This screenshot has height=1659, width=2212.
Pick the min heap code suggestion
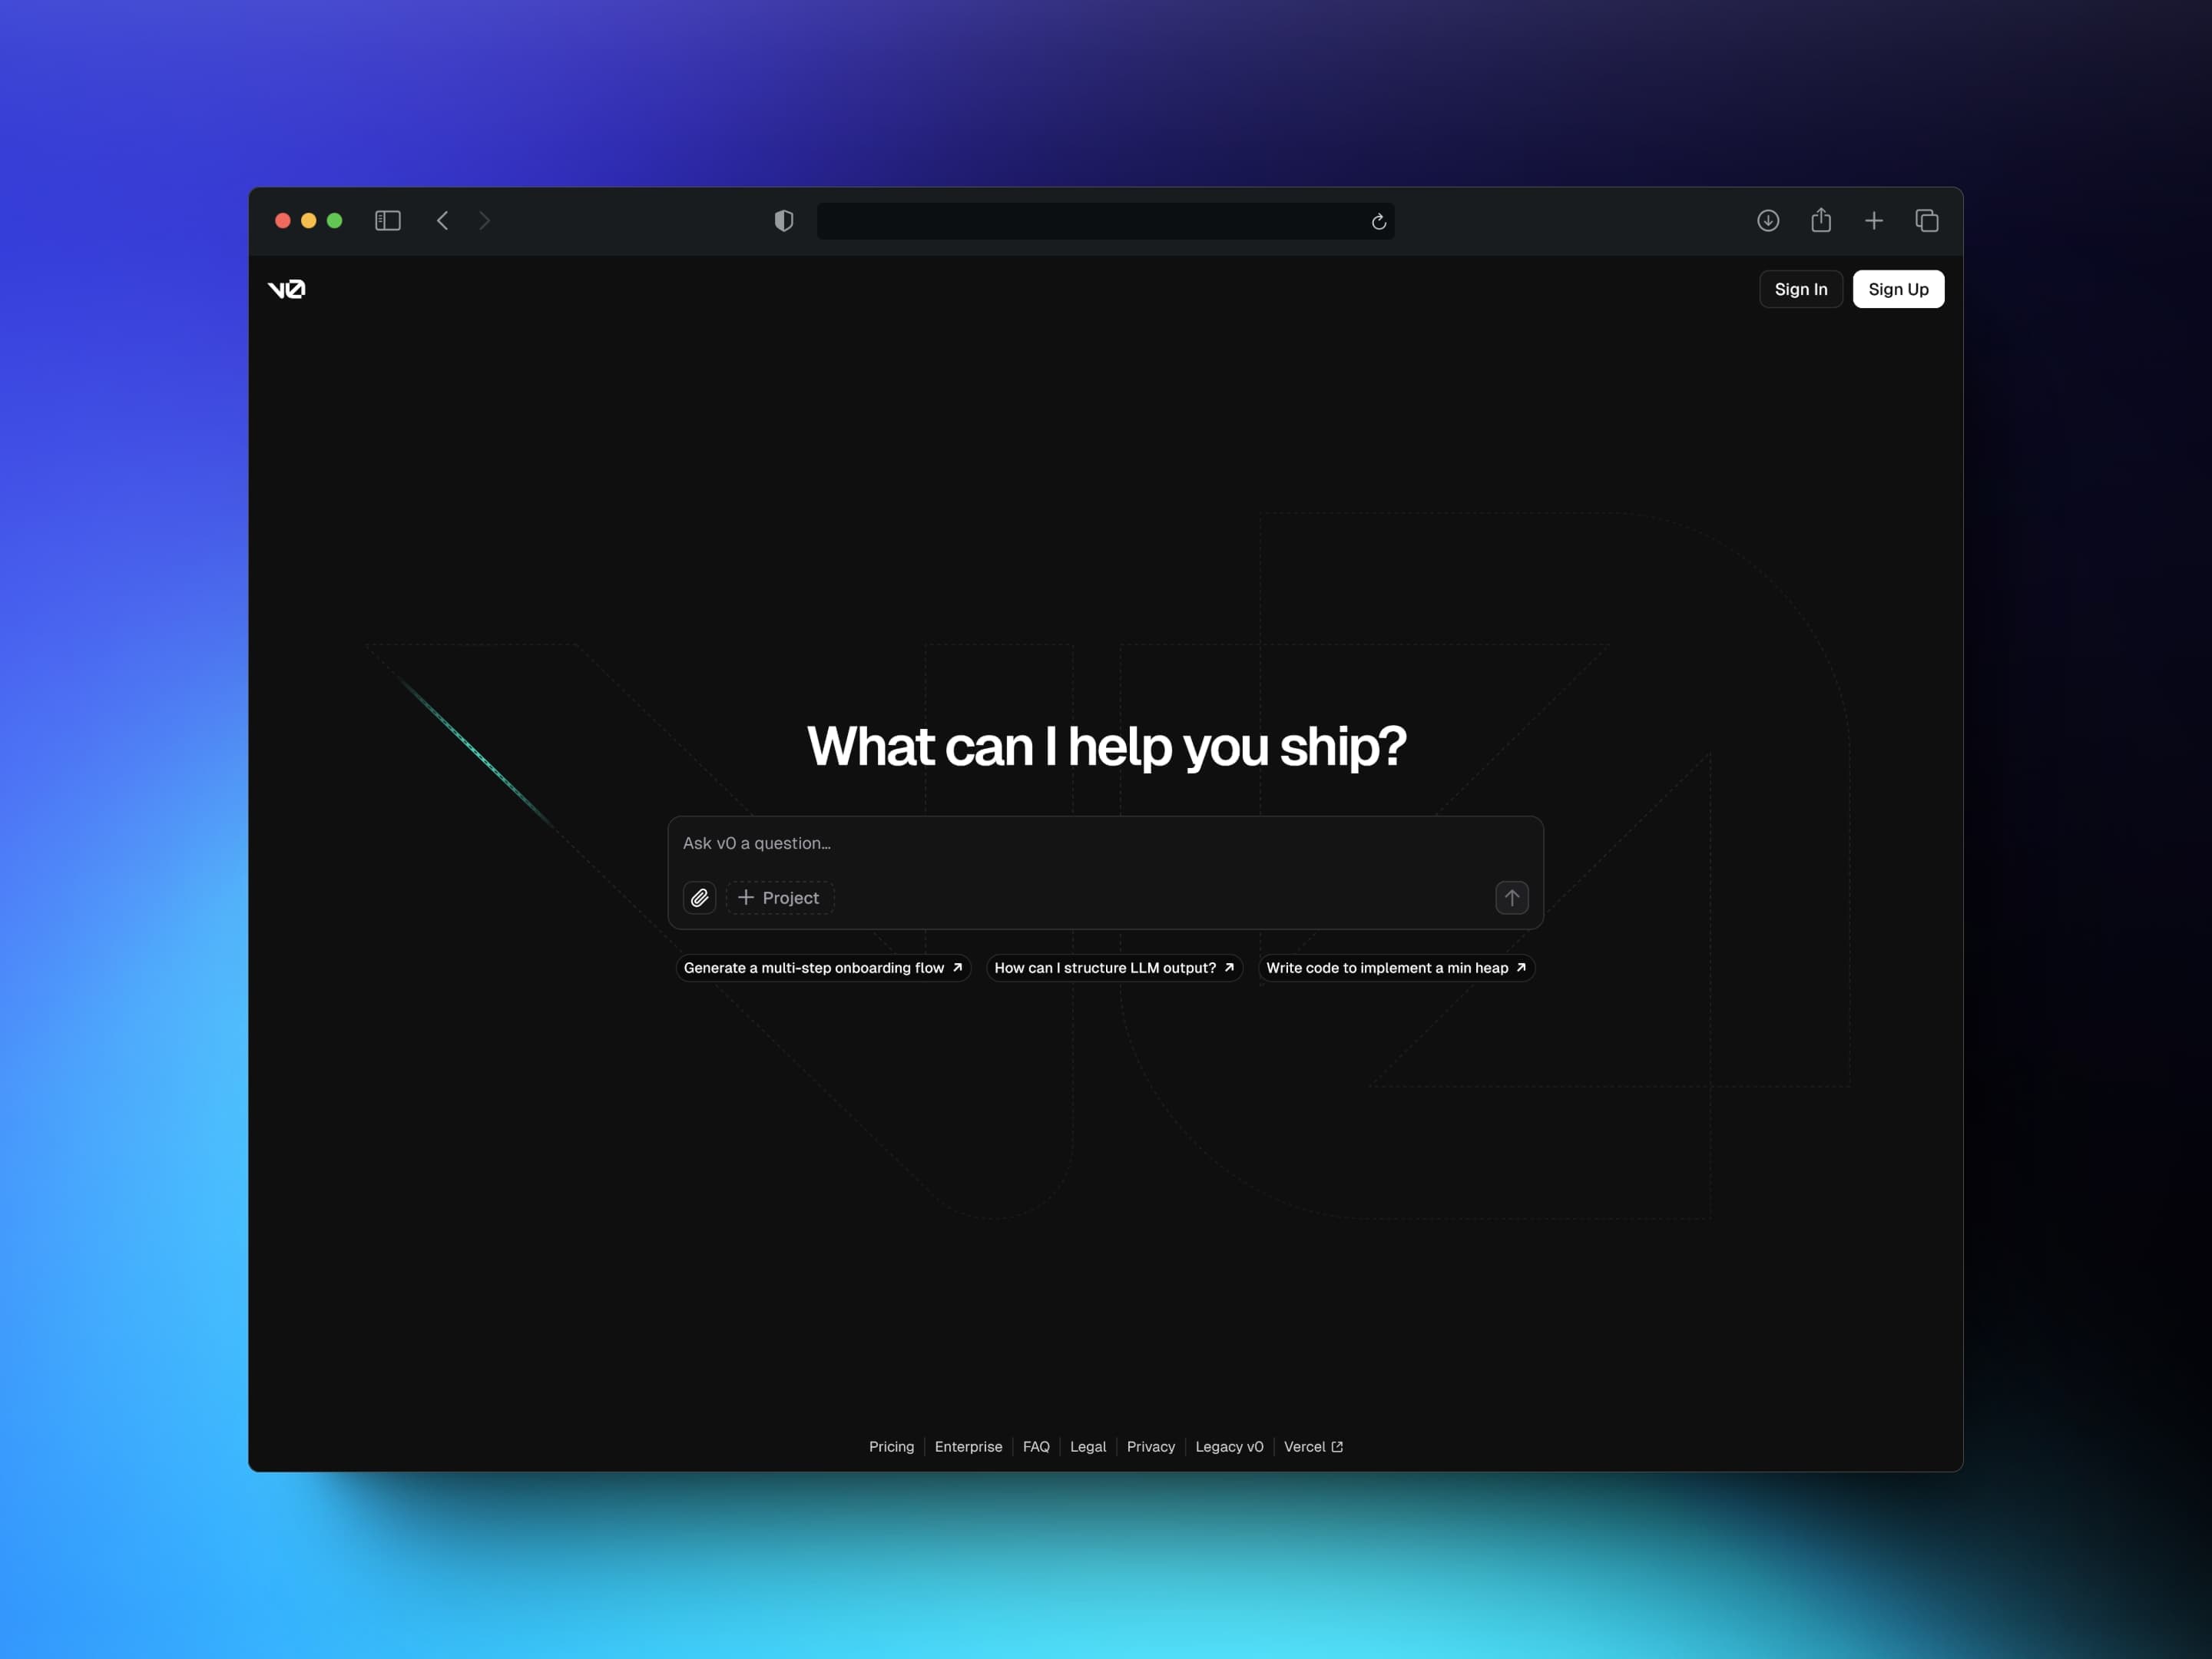pos(1395,968)
